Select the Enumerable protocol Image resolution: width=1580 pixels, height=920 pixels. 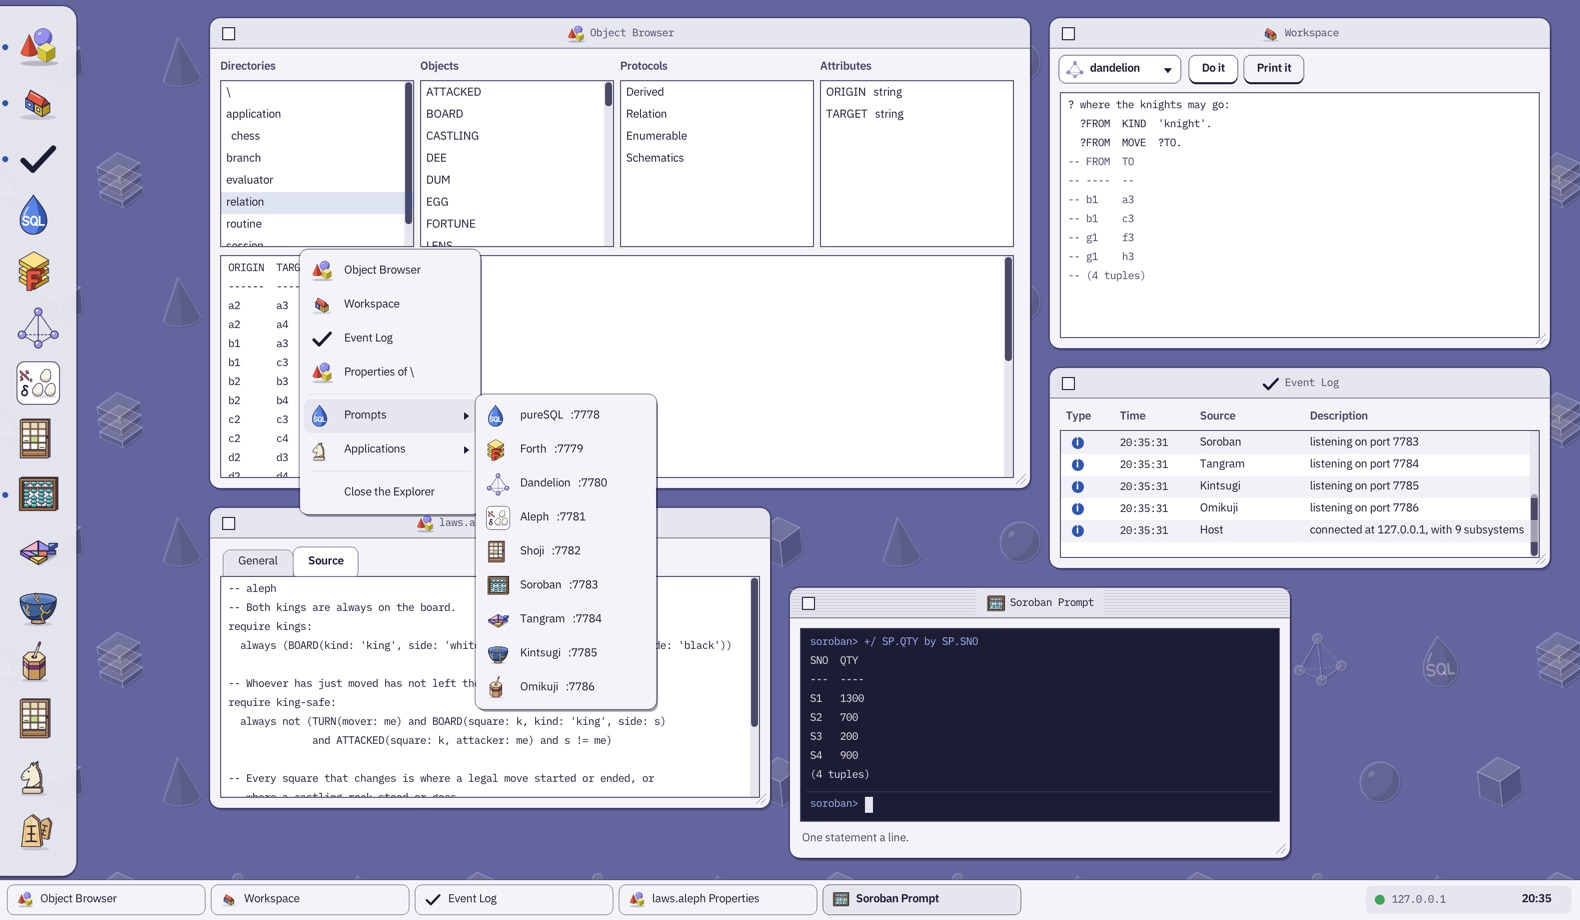coord(716,136)
